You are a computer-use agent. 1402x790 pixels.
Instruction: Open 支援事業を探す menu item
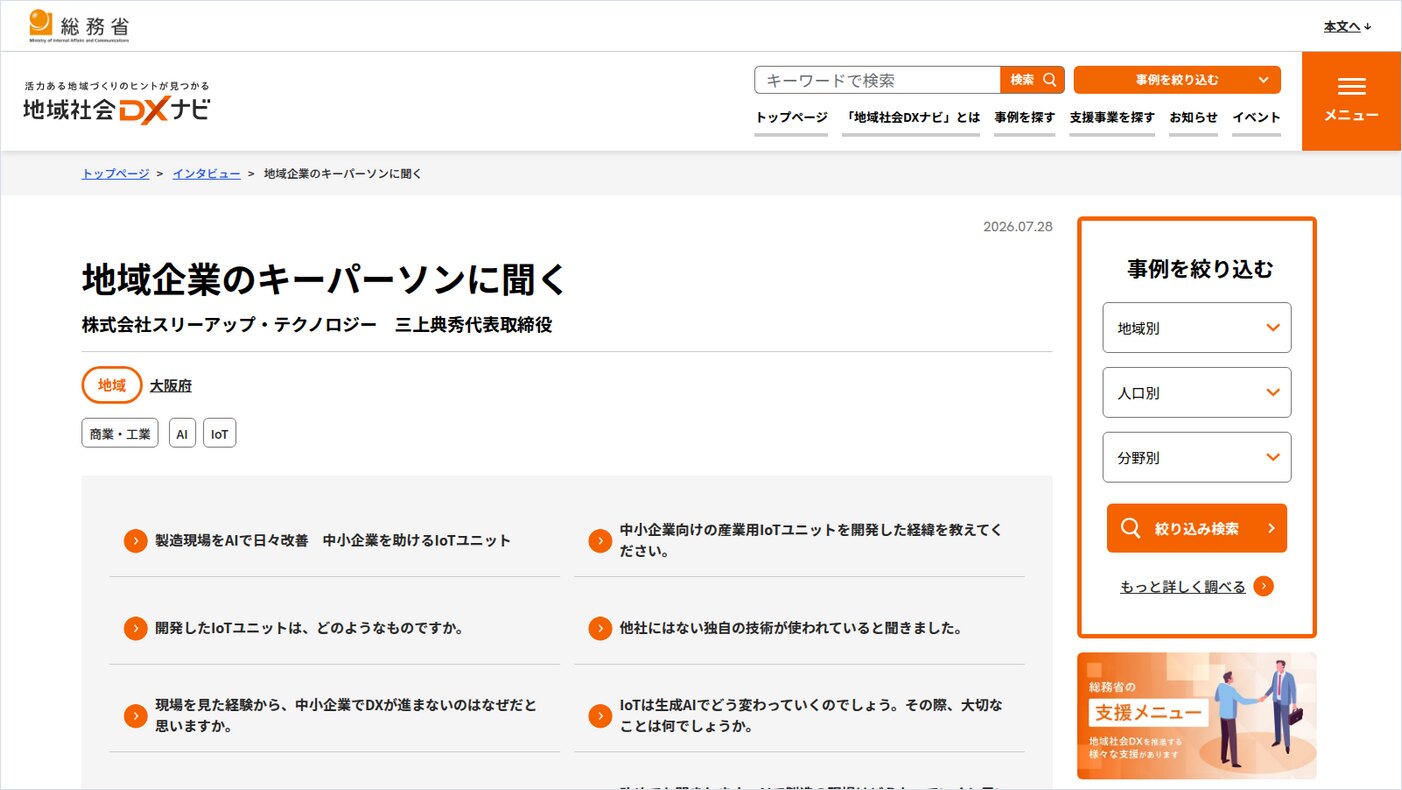tap(1112, 117)
